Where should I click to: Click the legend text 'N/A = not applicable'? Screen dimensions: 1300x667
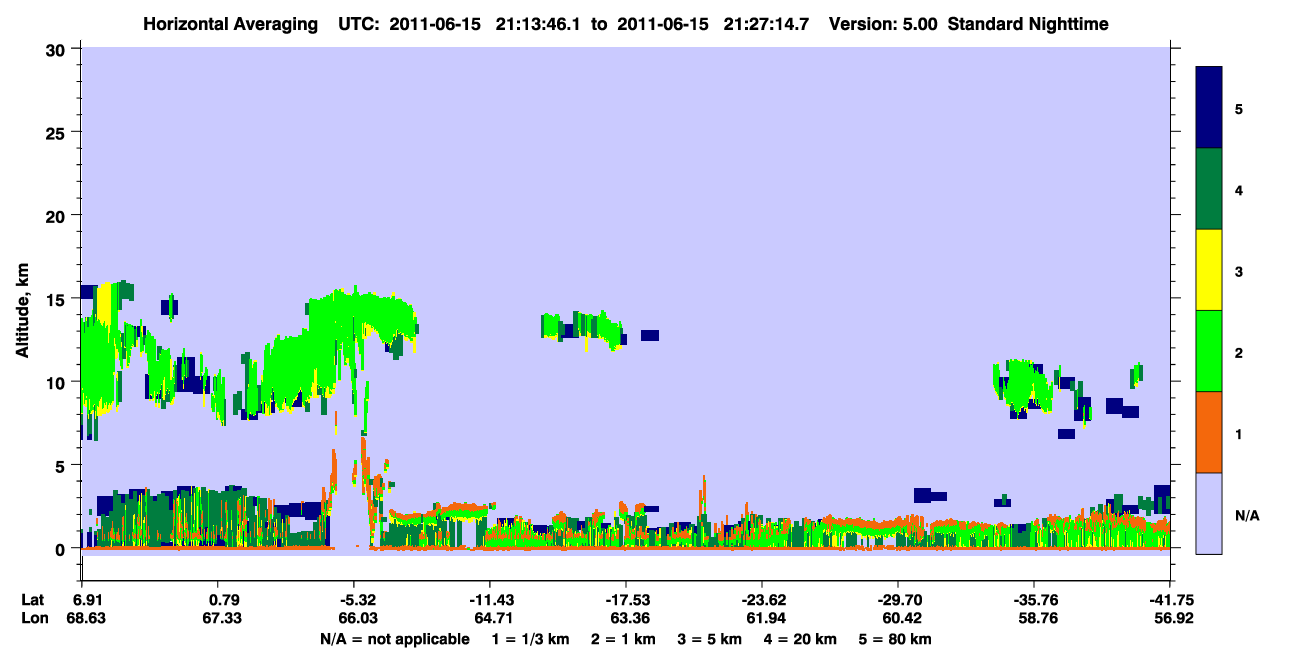click(395, 639)
